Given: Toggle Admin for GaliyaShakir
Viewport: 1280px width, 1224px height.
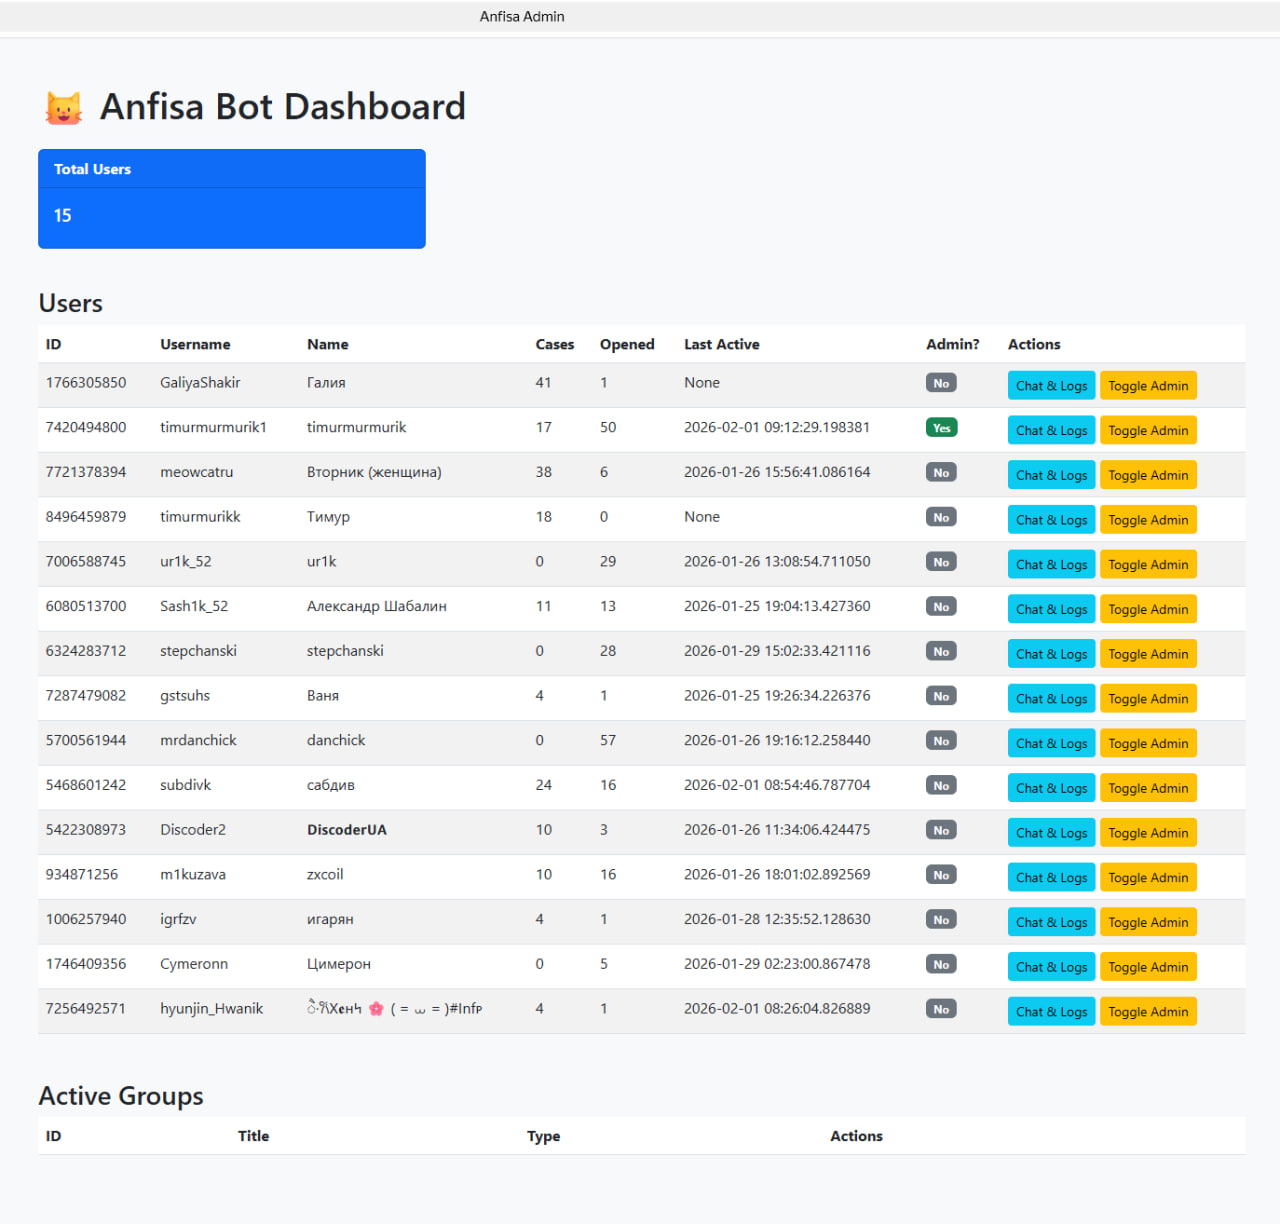Looking at the screenshot, I should [x=1148, y=386].
